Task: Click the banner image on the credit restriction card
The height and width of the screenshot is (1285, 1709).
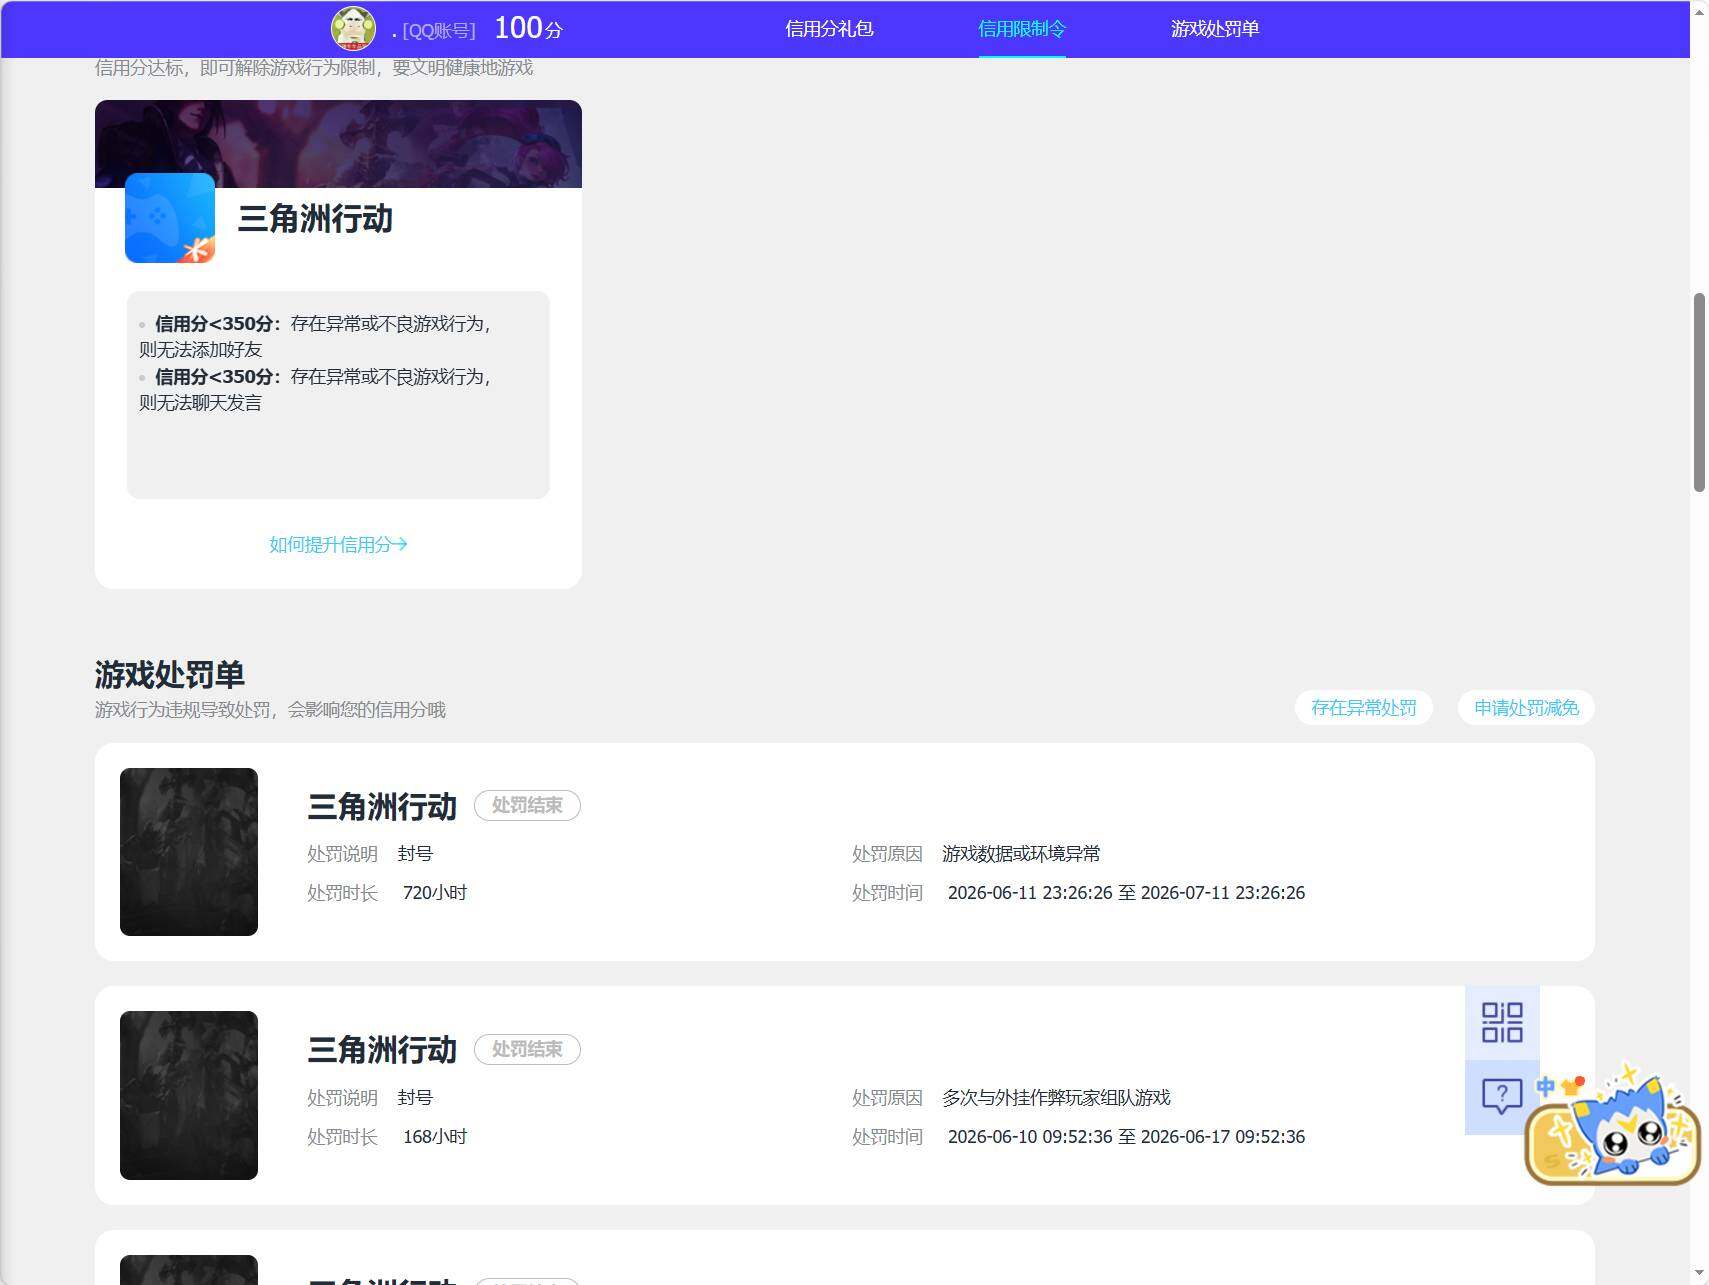Action: pyautogui.click(x=338, y=144)
